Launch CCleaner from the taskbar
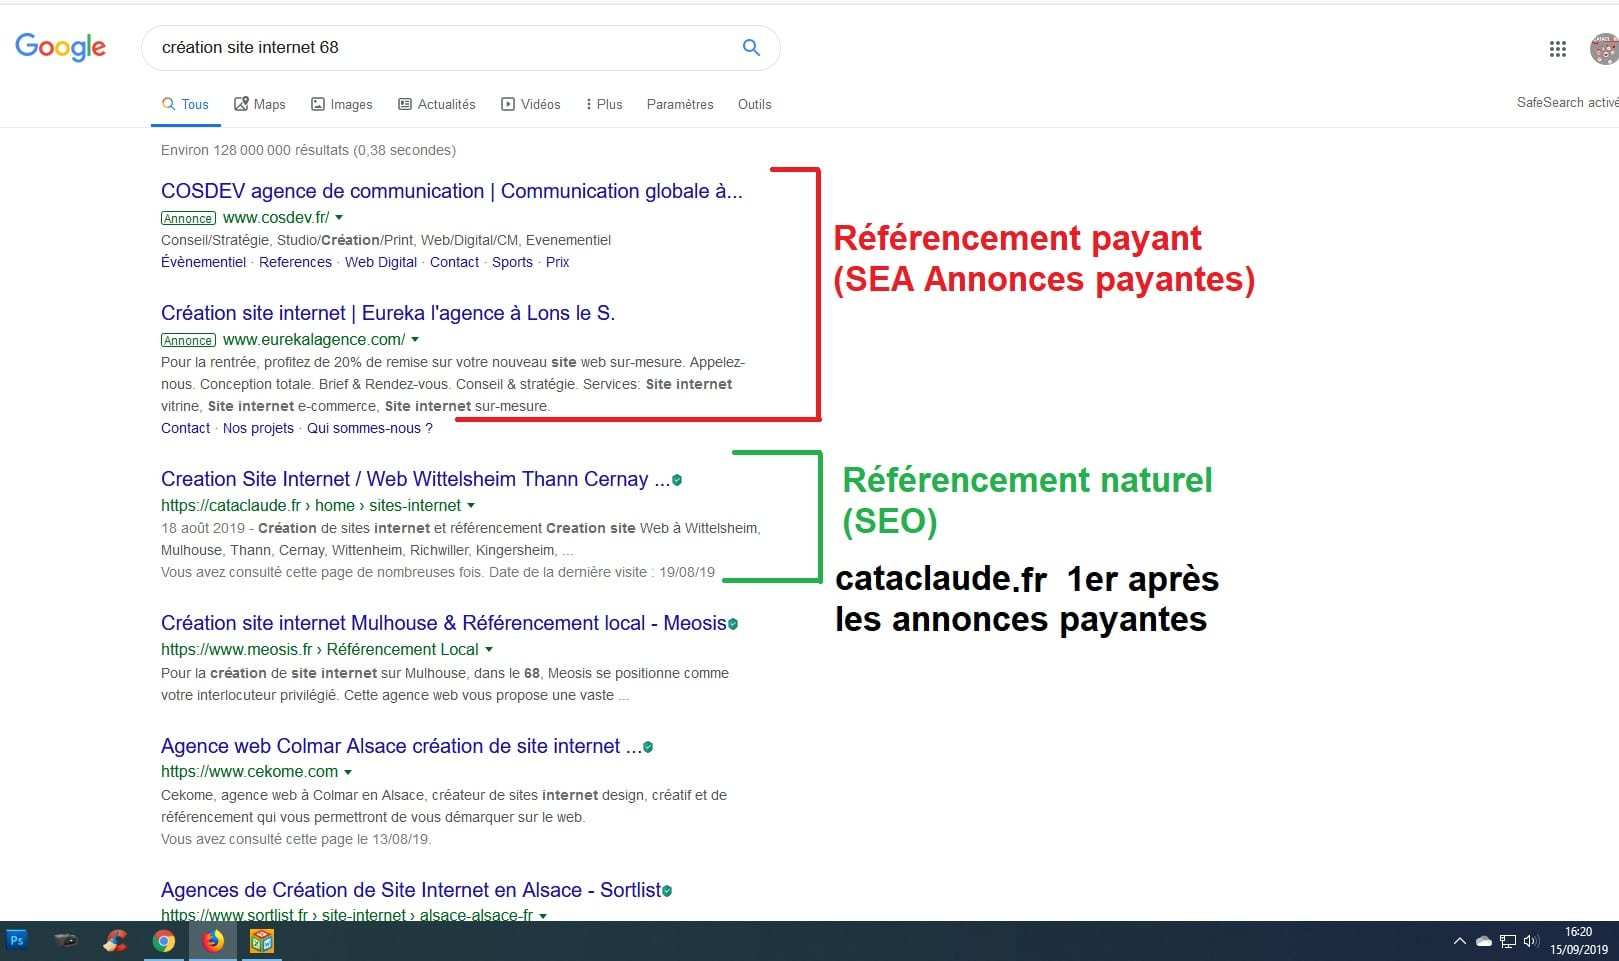The image size is (1619, 961). point(115,941)
